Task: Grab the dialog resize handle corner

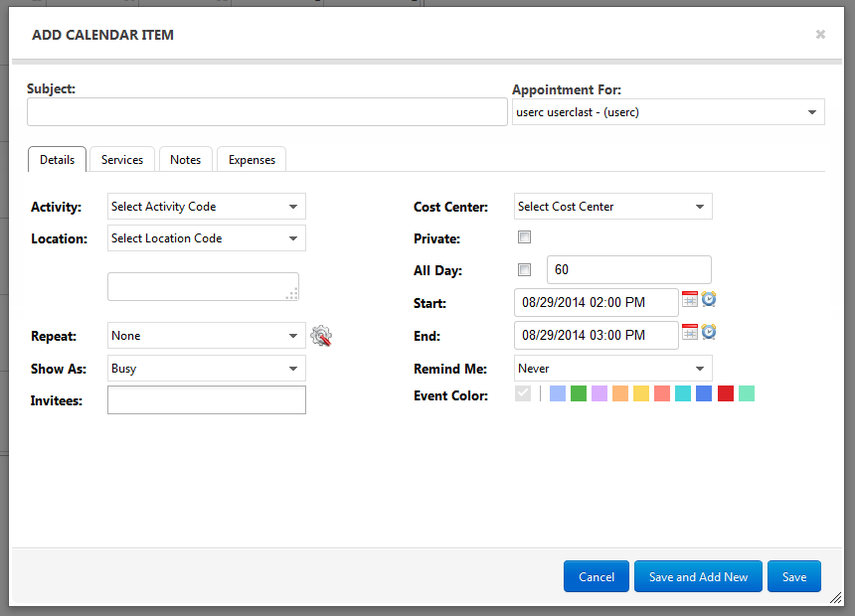Action: [835, 598]
